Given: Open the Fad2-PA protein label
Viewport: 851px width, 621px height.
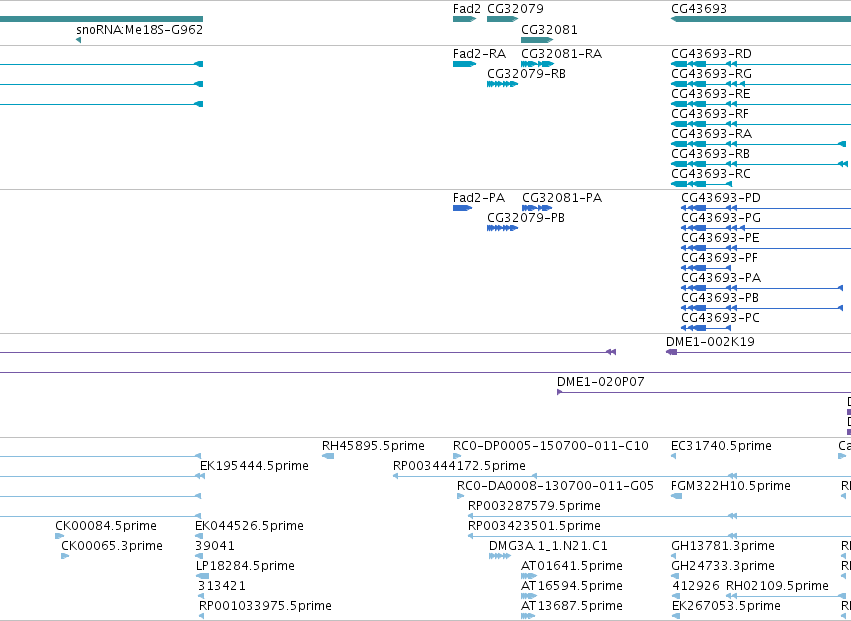Looking at the screenshot, I should tap(479, 198).
